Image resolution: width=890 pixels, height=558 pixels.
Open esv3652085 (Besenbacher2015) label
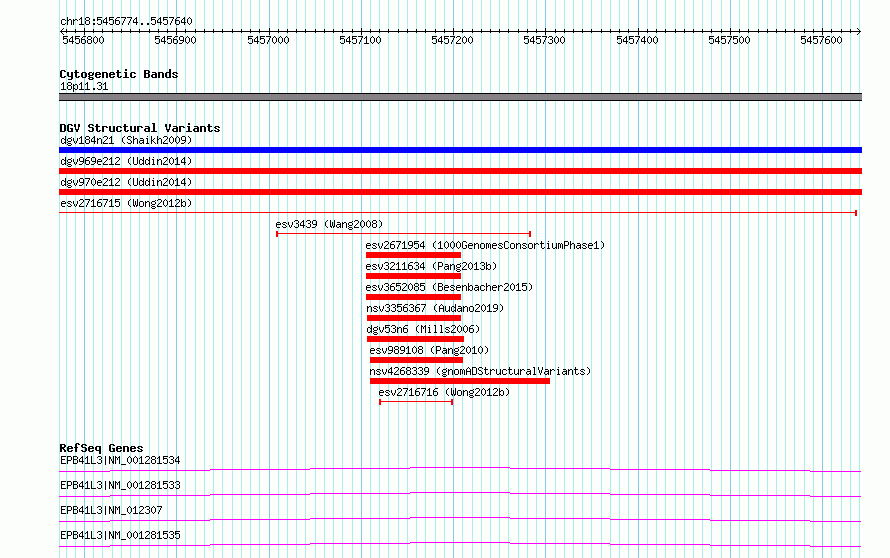(x=450, y=287)
